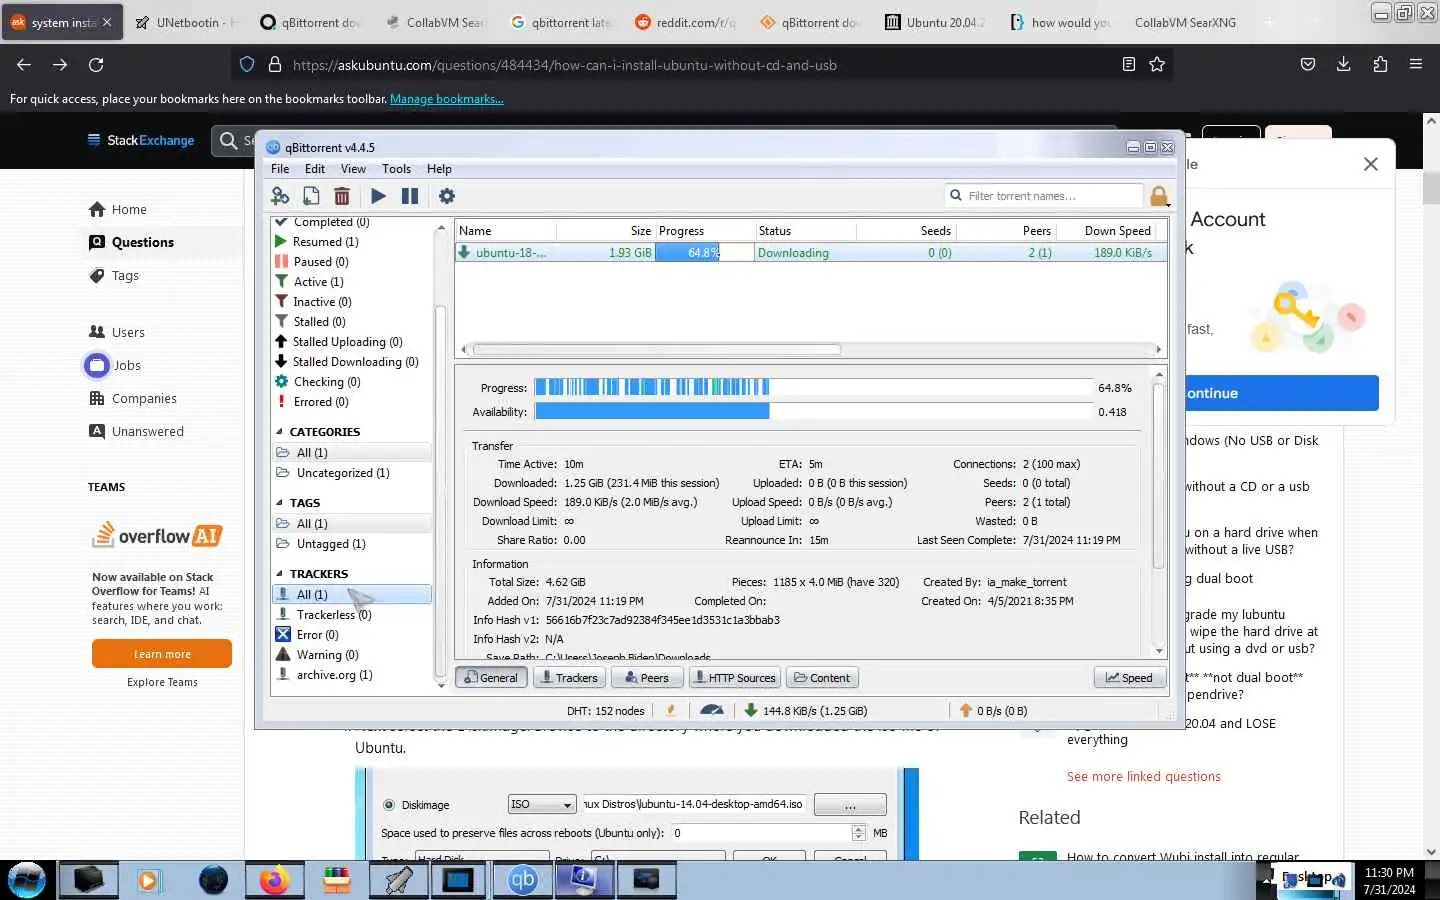Click upload speed status in status bar
This screenshot has height=900, width=1440.
point(995,711)
